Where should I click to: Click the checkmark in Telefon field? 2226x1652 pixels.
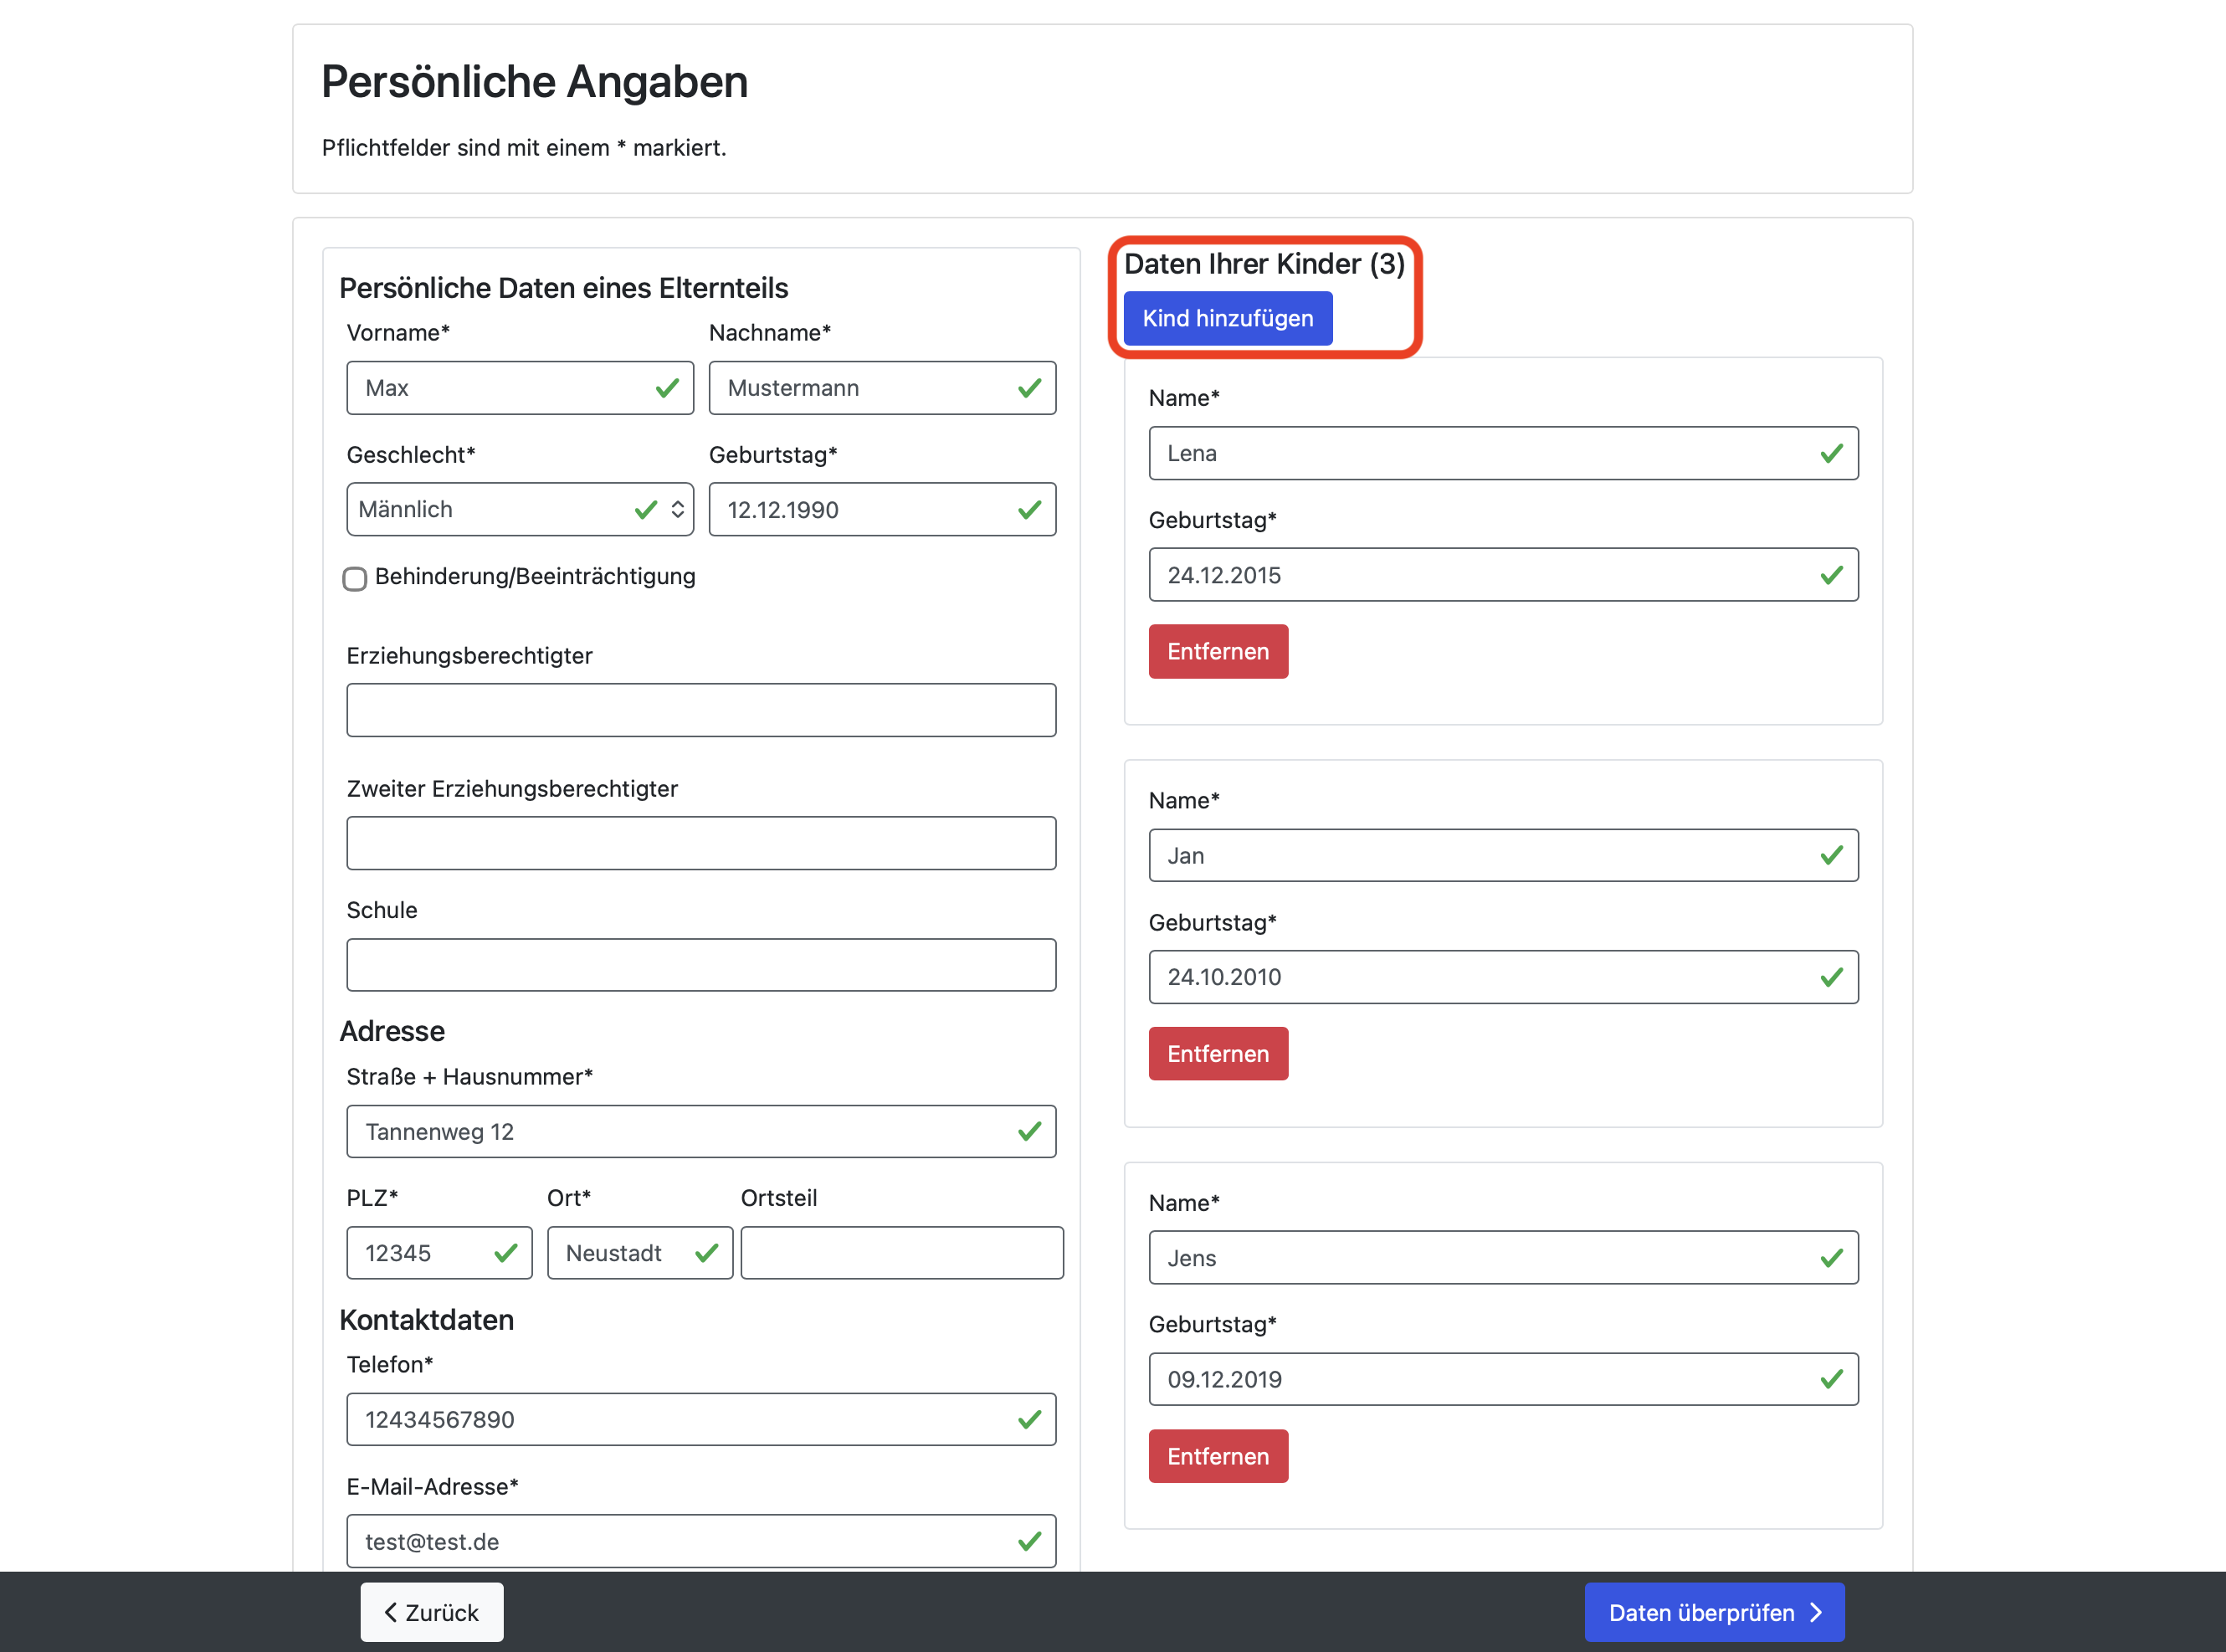[x=1029, y=1420]
